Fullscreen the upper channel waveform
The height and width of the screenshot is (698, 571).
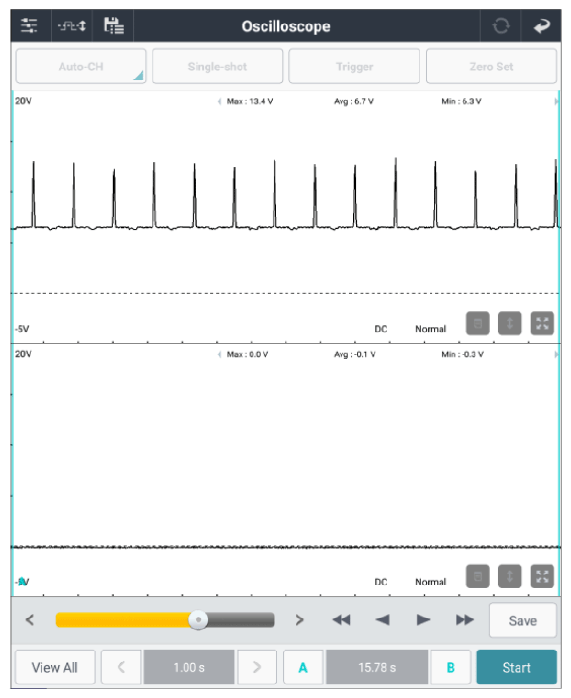click(x=542, y=324)
